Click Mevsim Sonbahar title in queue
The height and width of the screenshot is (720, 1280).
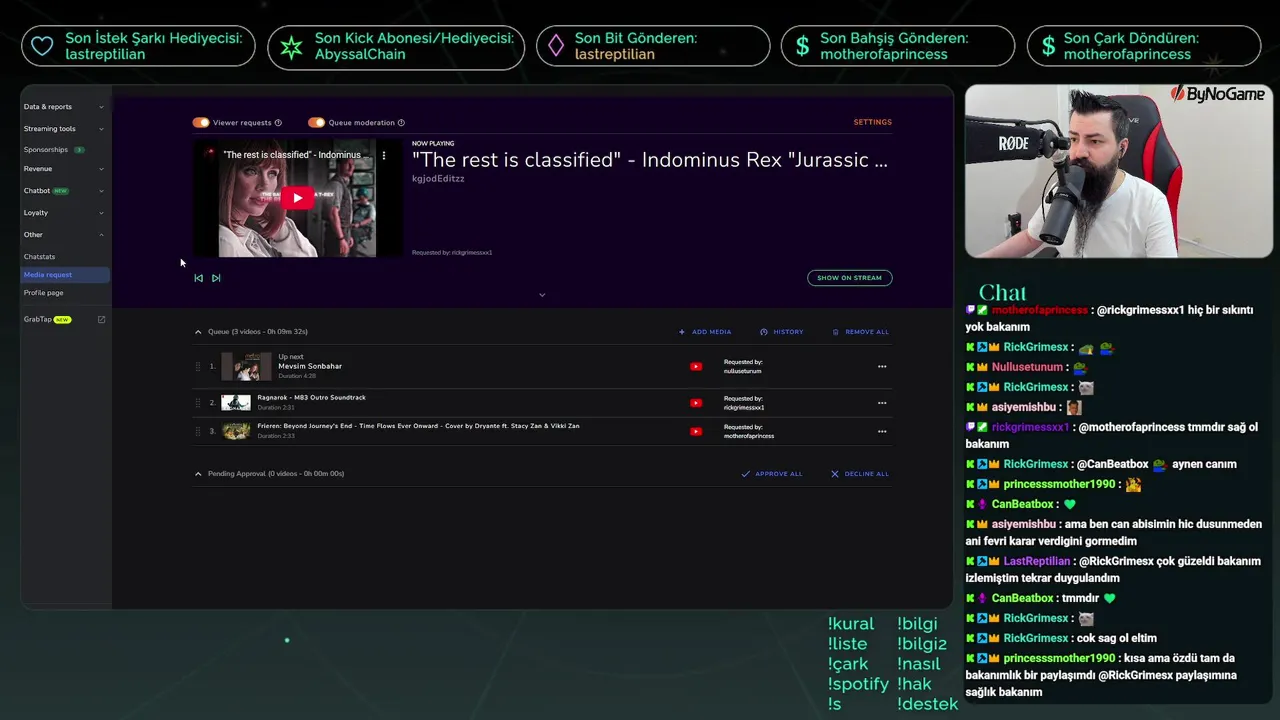(310, 366)
